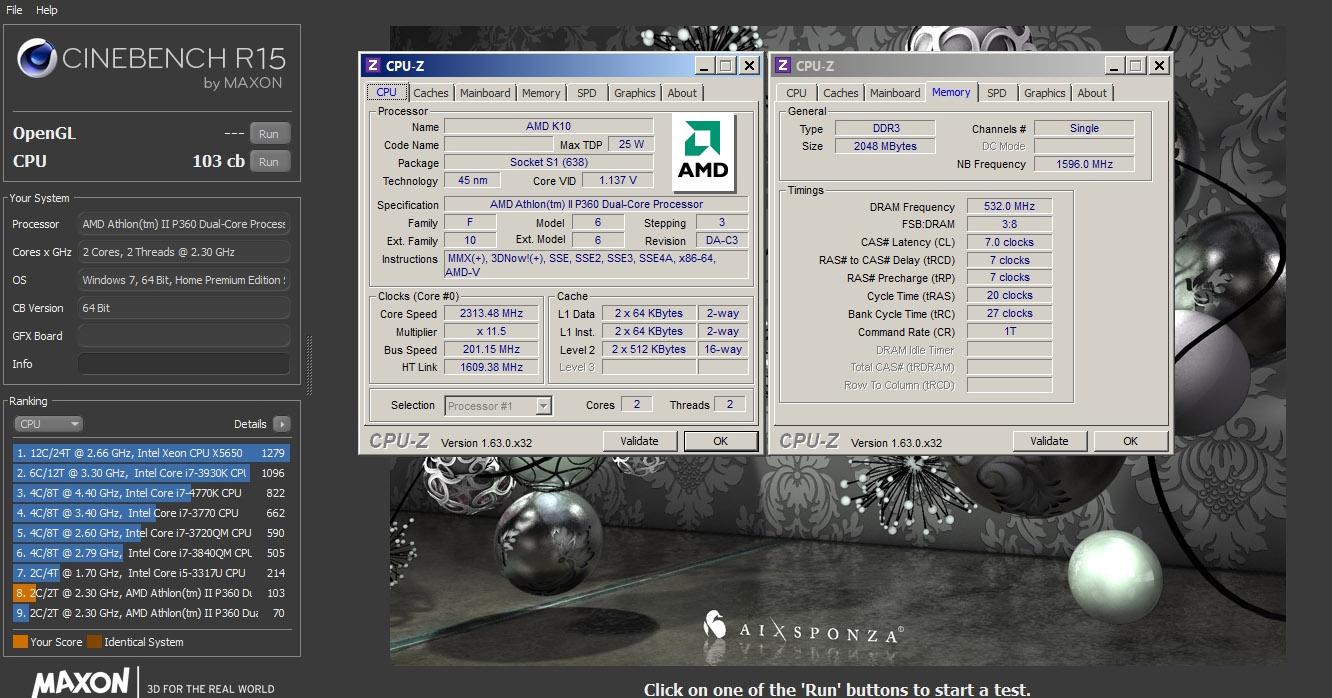Open the File menu in Cinebench
The width and height of the screenshot is (1332, 698).
14,10
